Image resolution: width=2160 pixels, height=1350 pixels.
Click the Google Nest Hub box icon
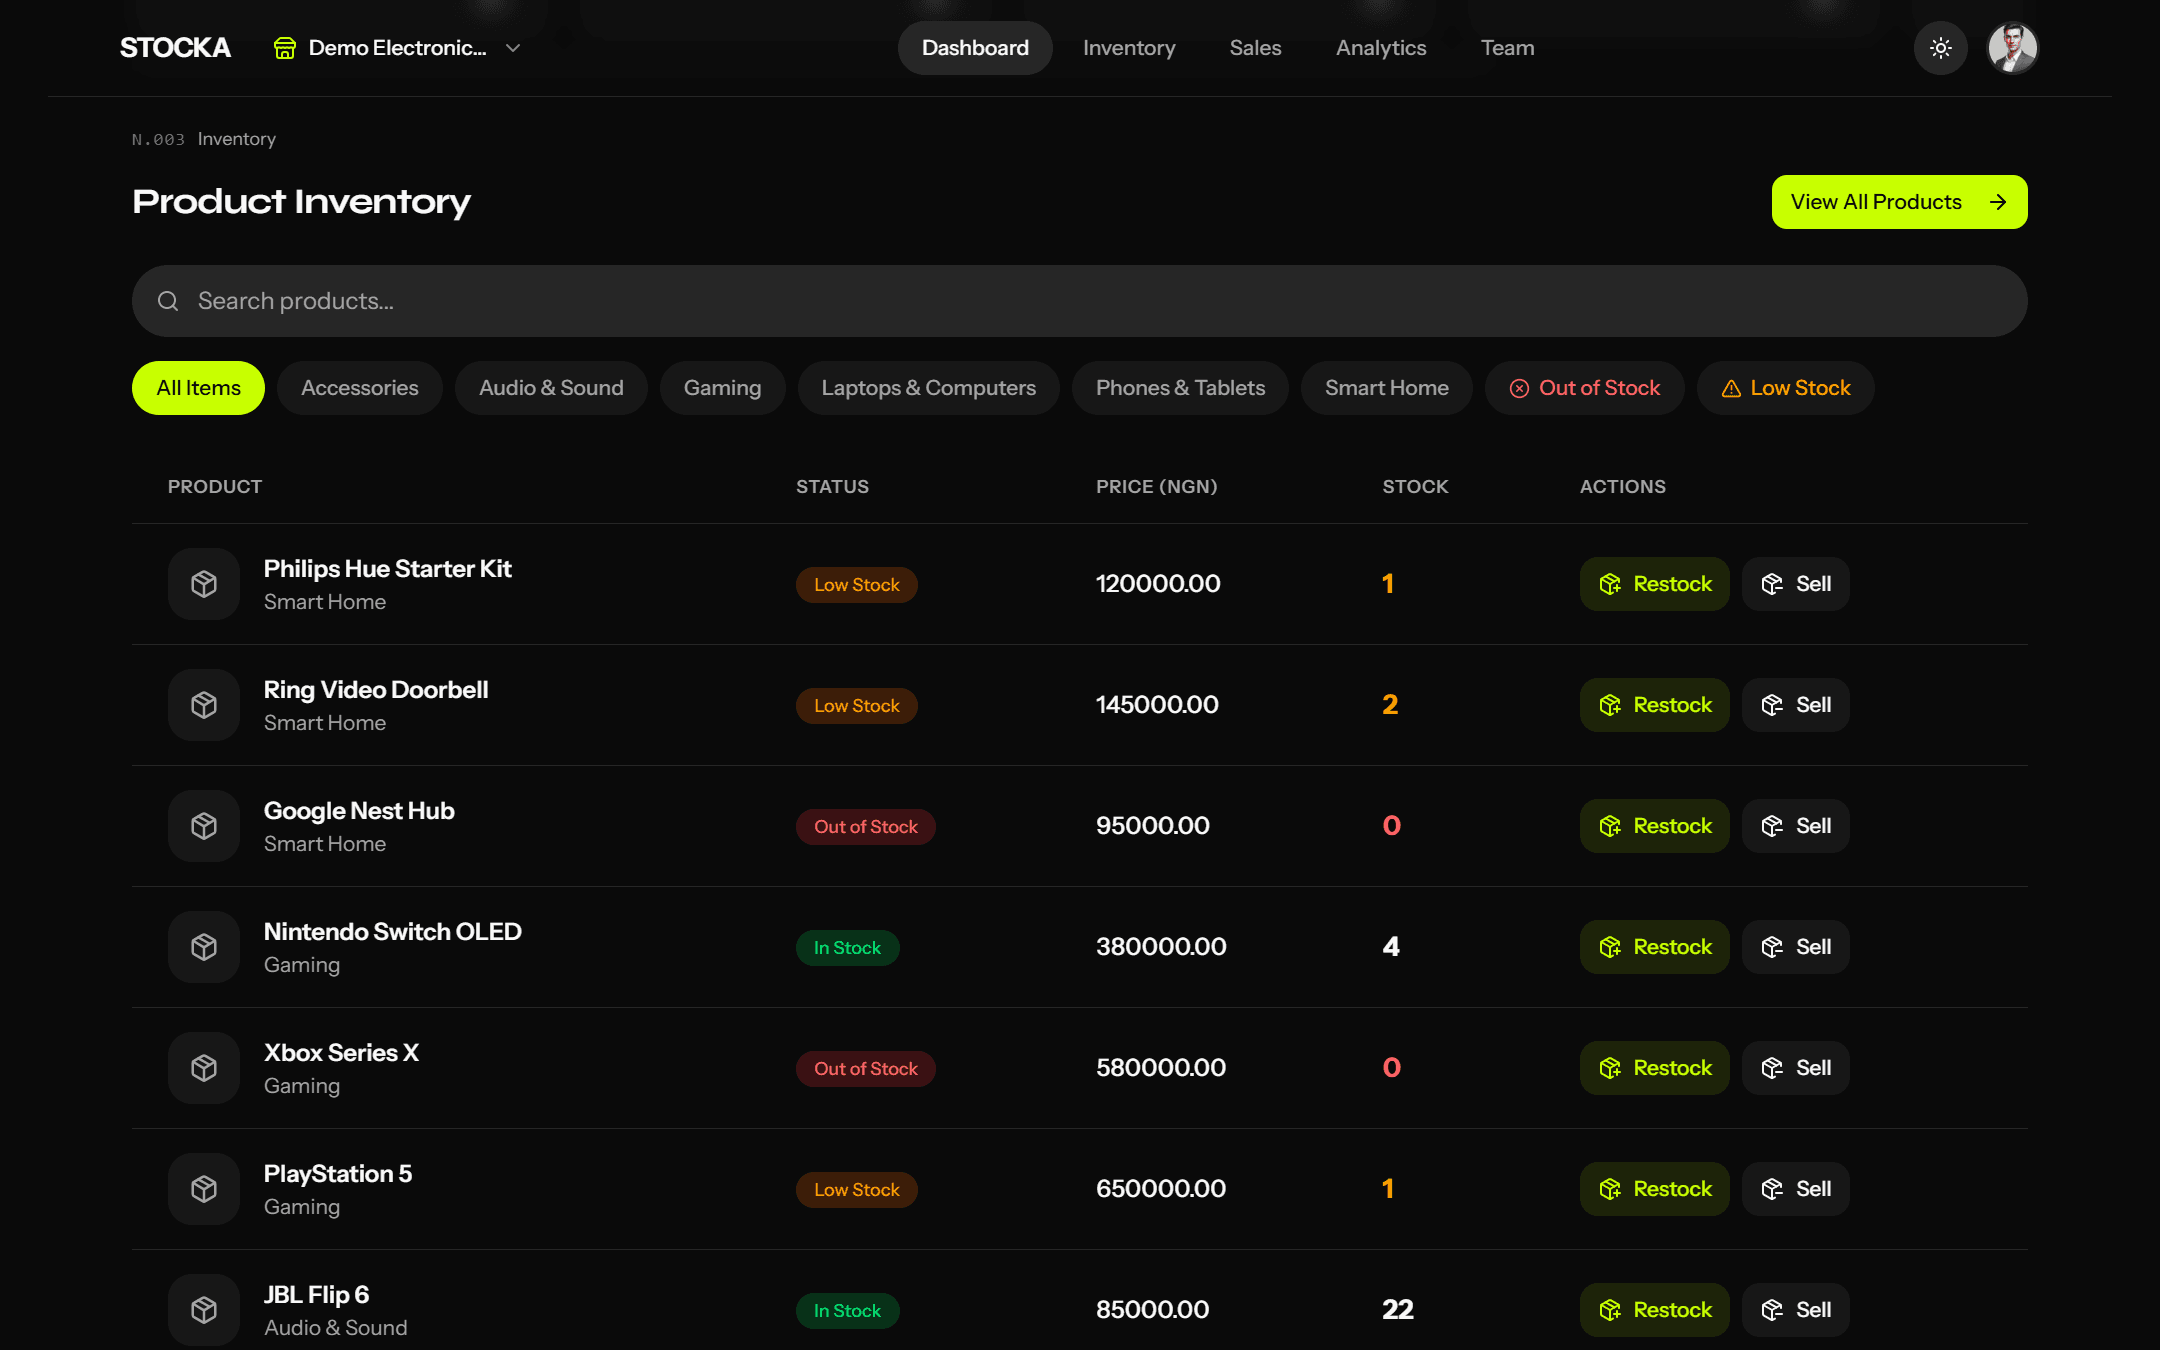[204, 826]
